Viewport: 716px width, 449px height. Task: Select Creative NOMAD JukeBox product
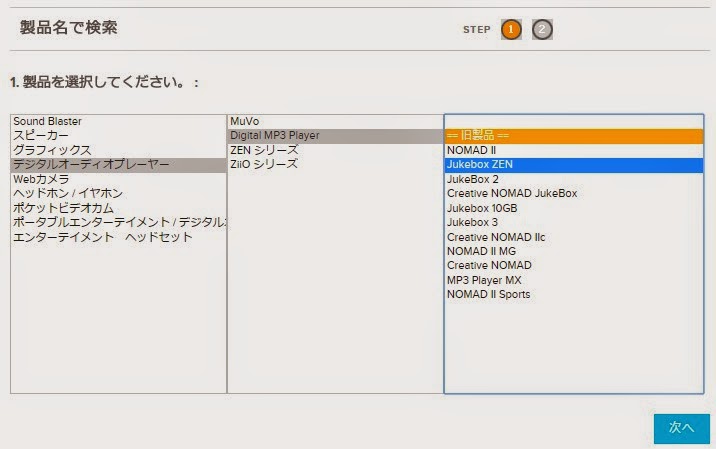coord(574,194)
